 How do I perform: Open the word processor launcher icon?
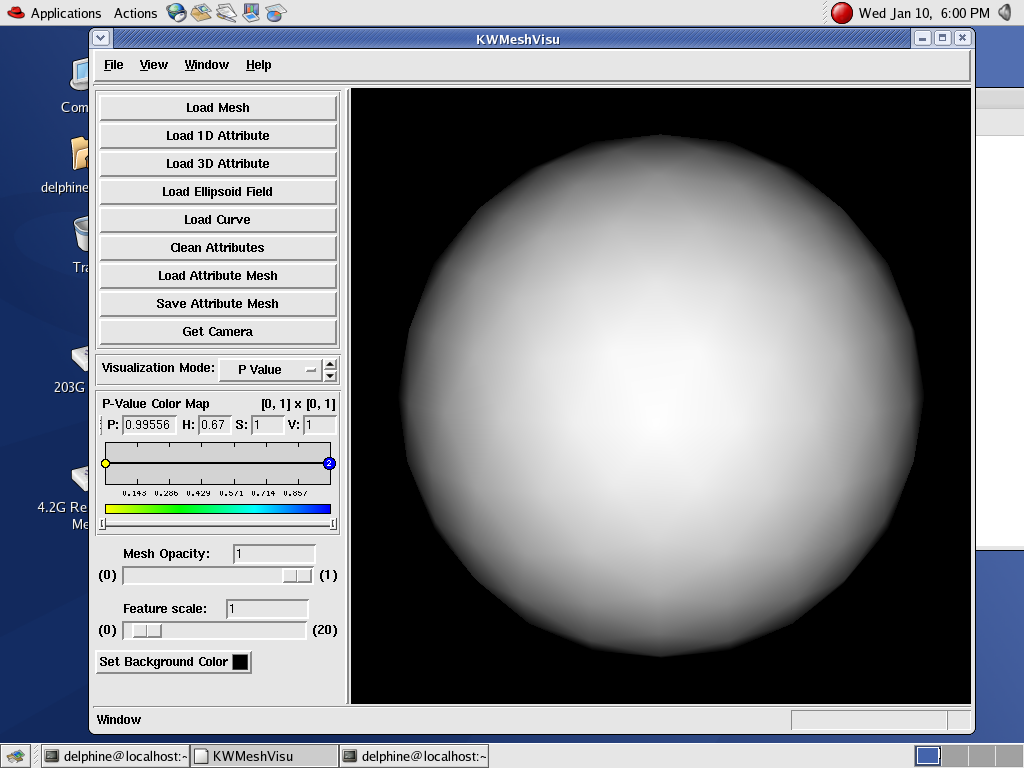[x=226, y=13]
